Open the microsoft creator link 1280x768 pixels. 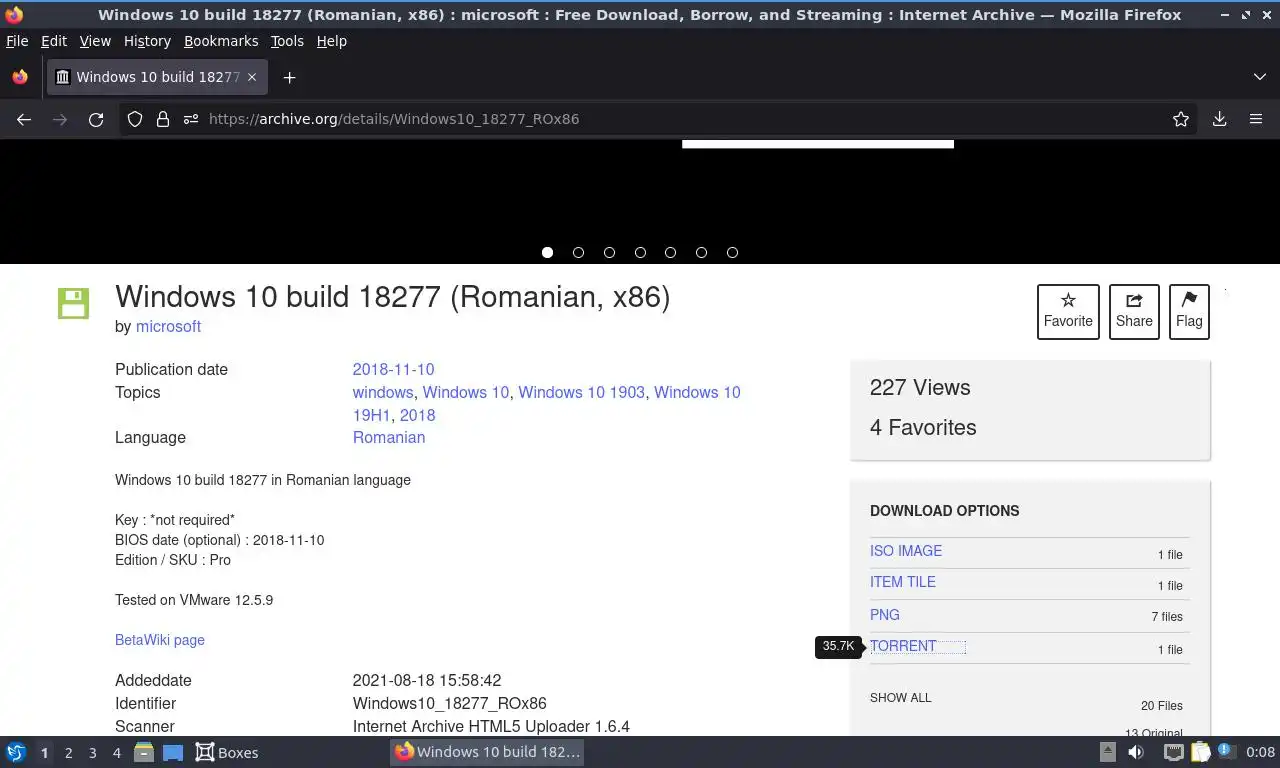tap(168, 326)
